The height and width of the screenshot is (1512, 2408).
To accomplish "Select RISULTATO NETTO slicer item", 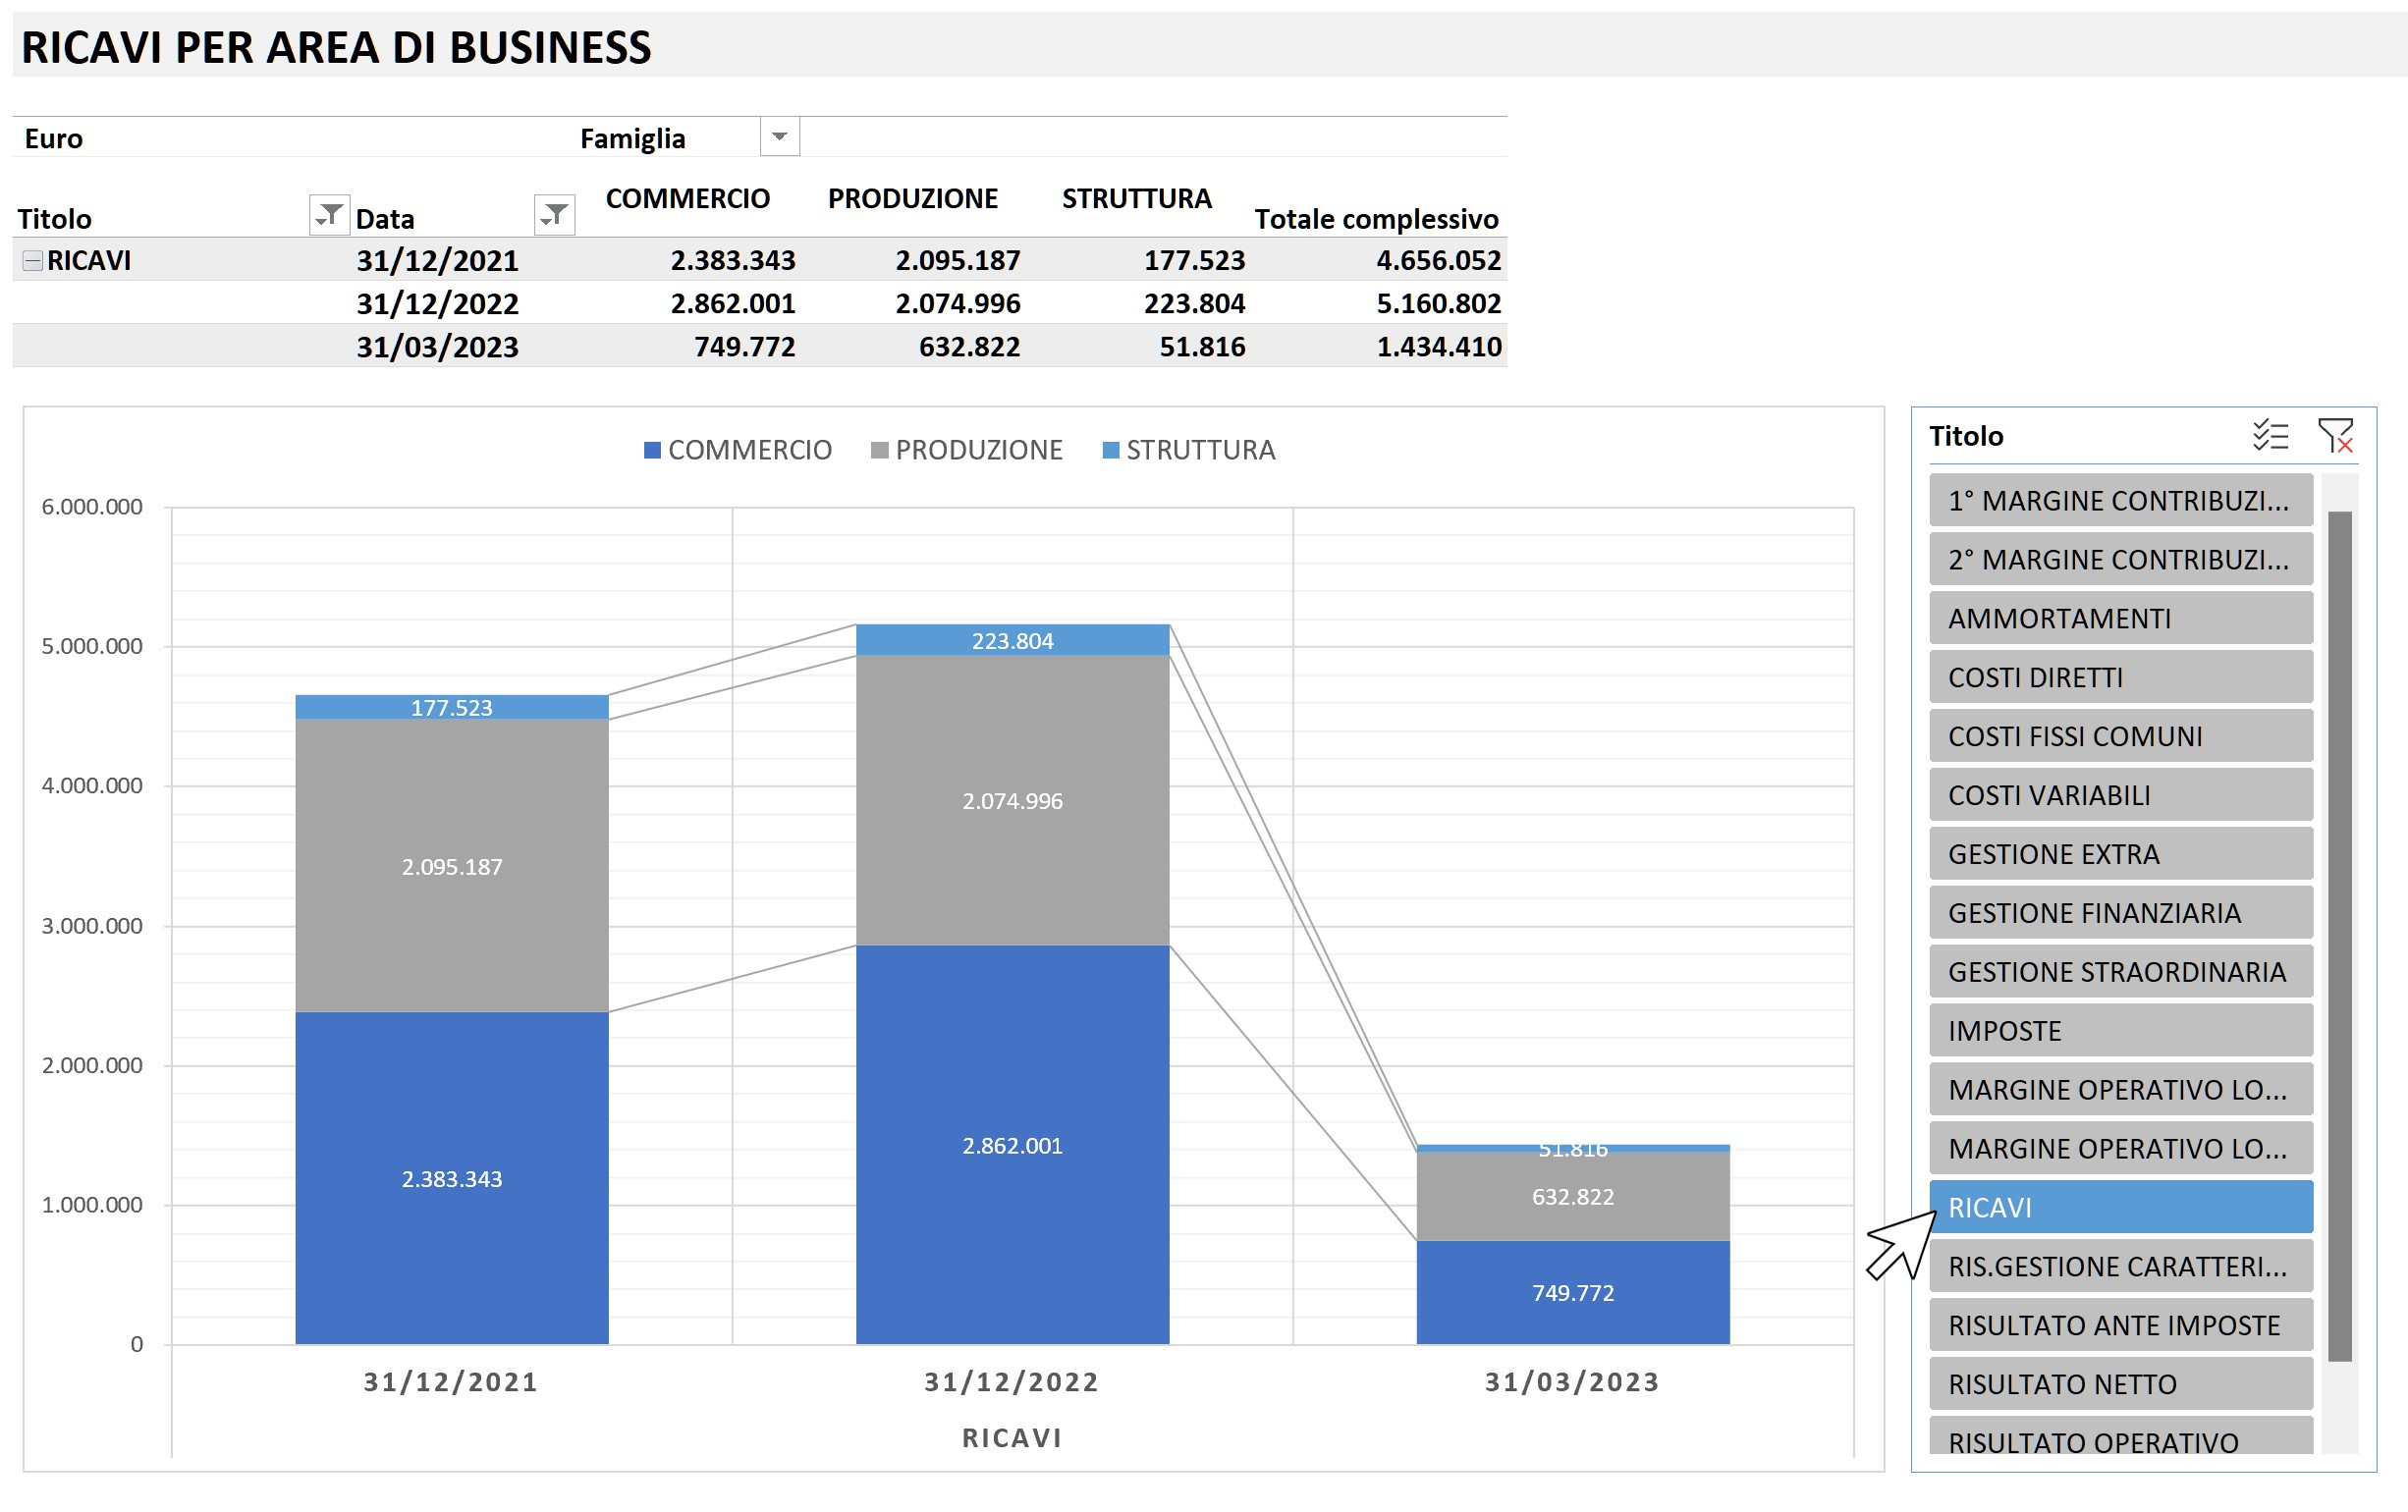I will pyautogui.click(x=2120, y=1385).
